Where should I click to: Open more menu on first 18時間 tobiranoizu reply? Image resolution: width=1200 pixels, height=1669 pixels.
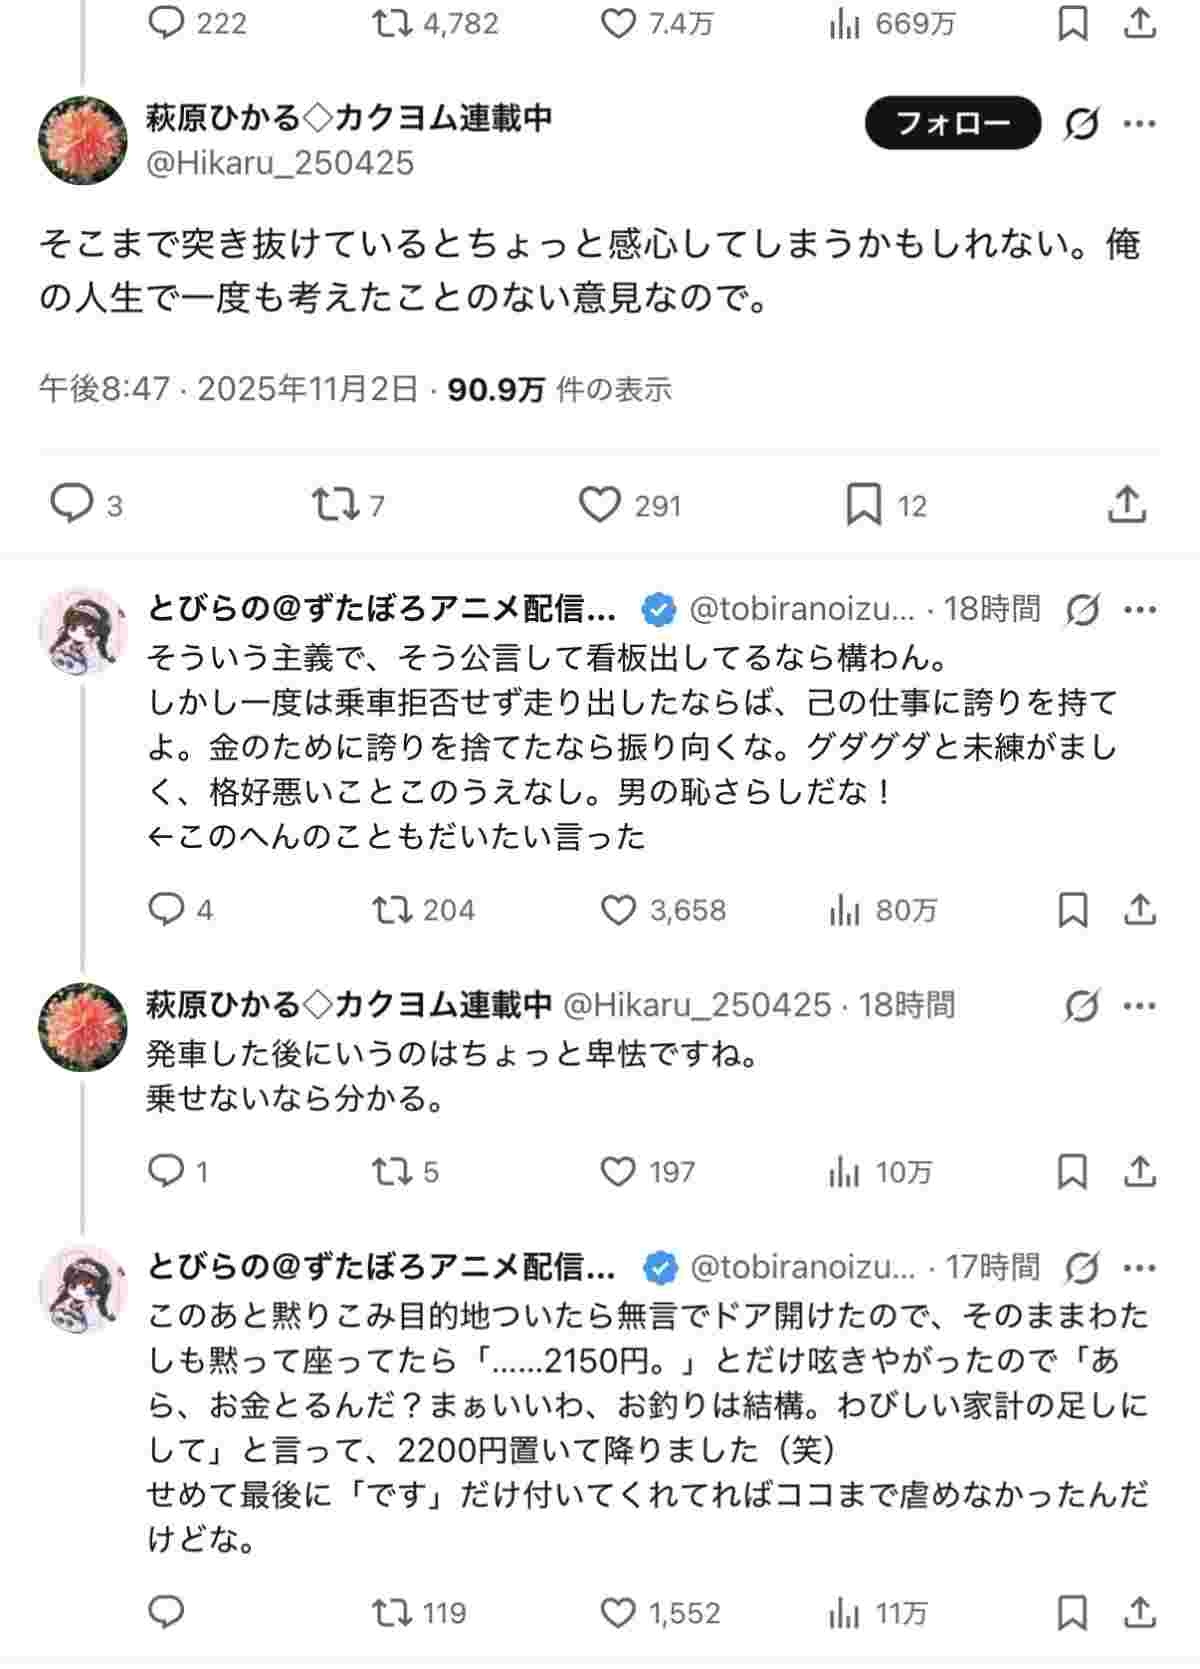1140,608
